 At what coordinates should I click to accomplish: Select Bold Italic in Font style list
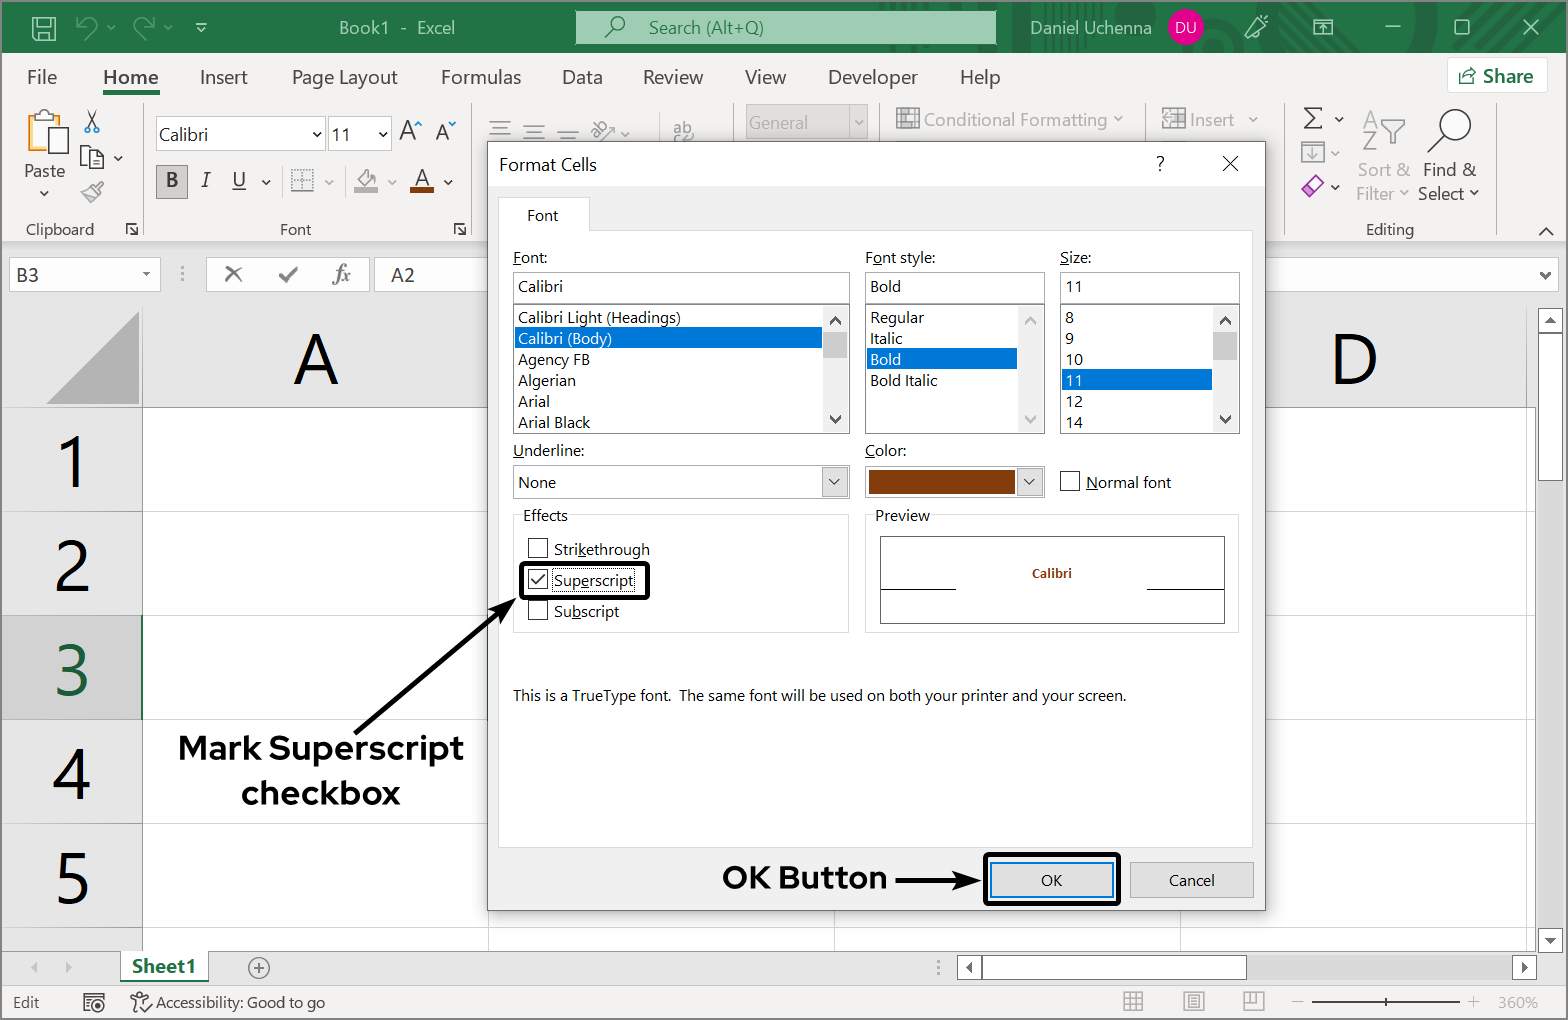(x=904, y=381)
